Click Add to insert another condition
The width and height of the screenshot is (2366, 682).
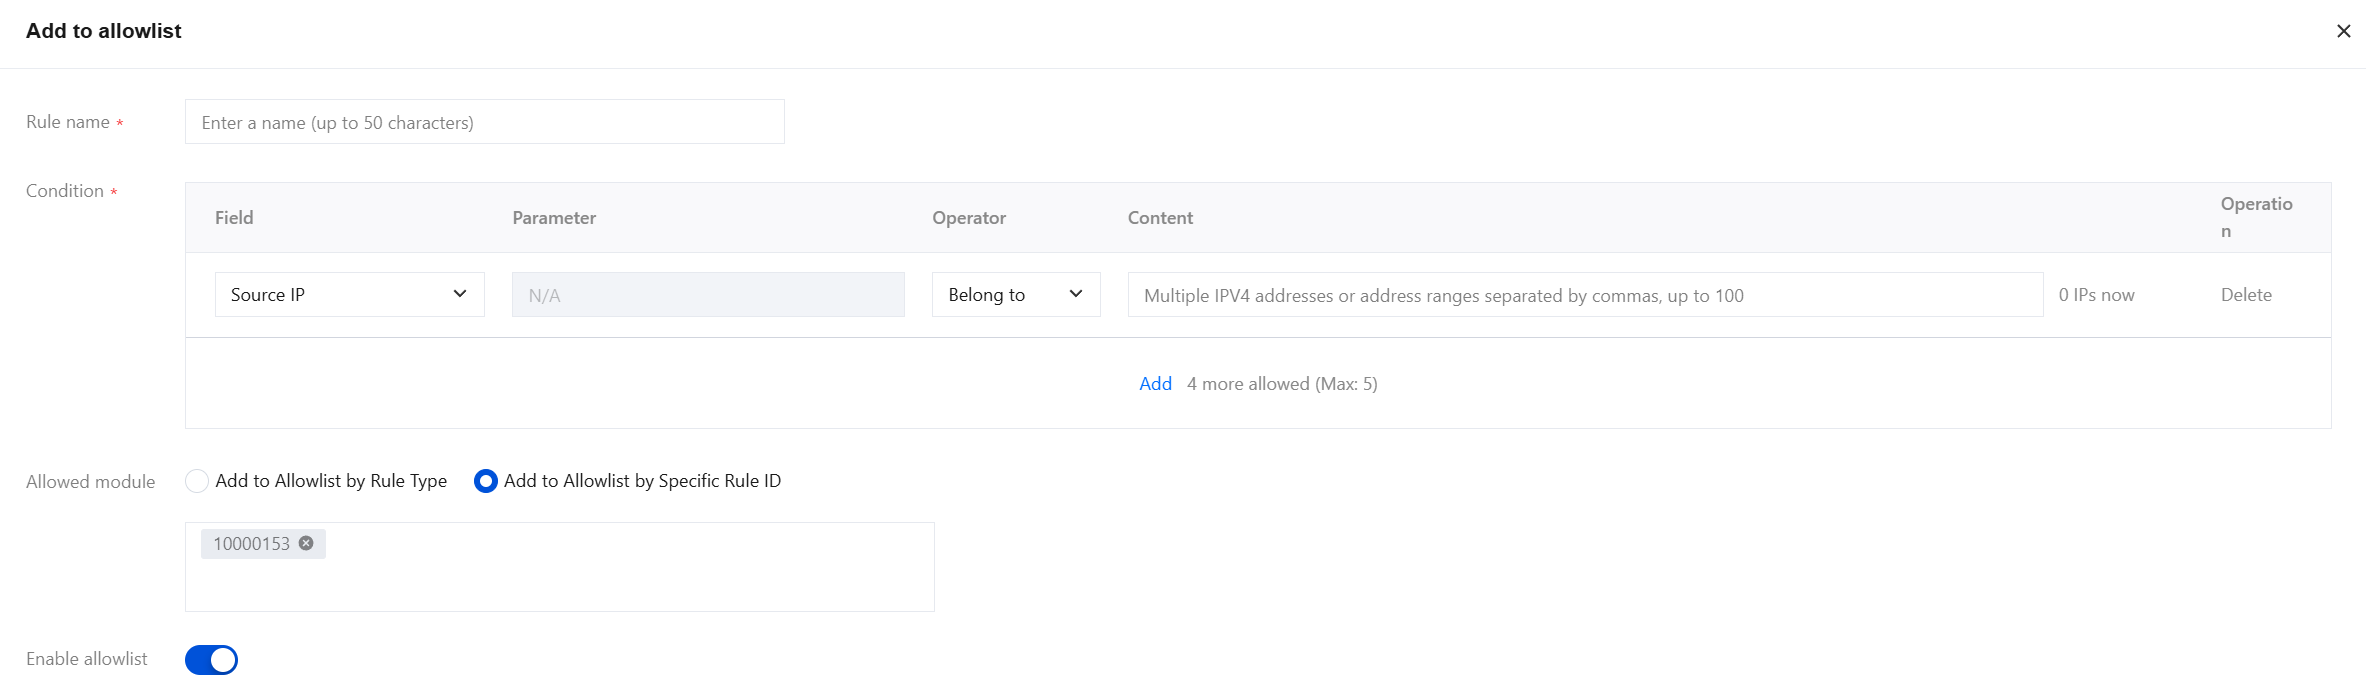(x=1155, y=384)
